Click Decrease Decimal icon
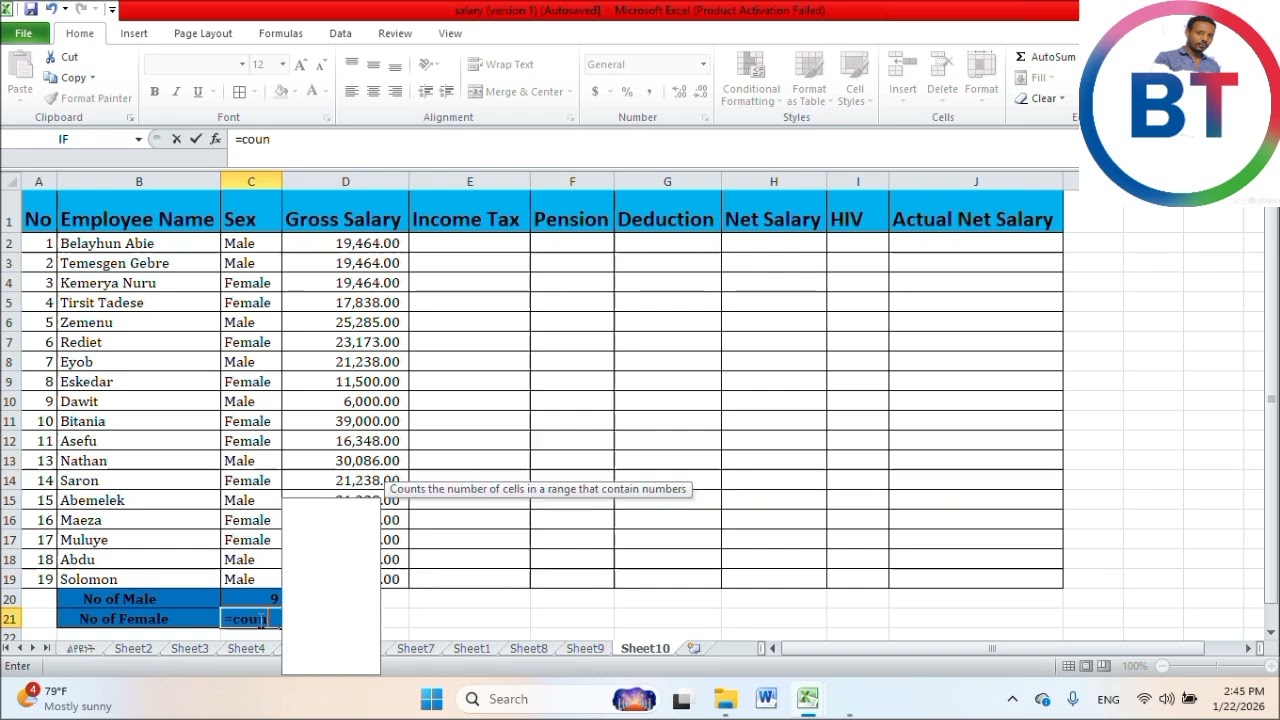The height and width of the screenshot is (720, 1280). [700, 92]
